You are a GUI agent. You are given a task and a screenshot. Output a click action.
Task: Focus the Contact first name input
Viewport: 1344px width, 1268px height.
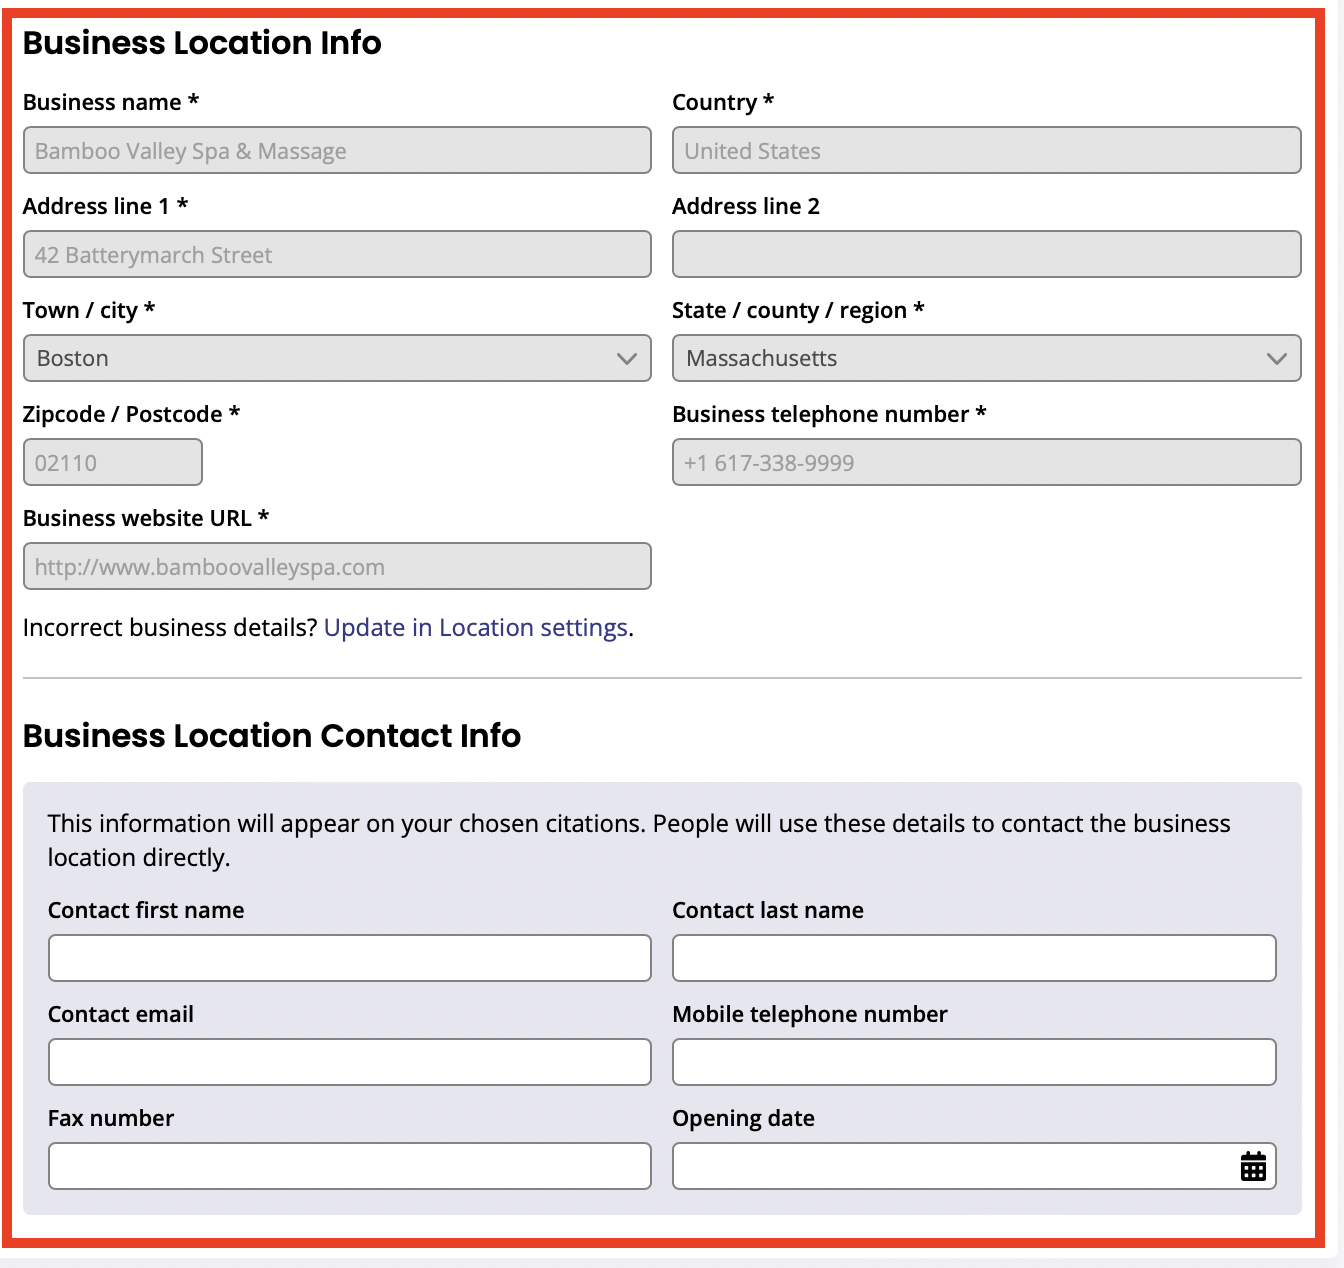(349, 958)
